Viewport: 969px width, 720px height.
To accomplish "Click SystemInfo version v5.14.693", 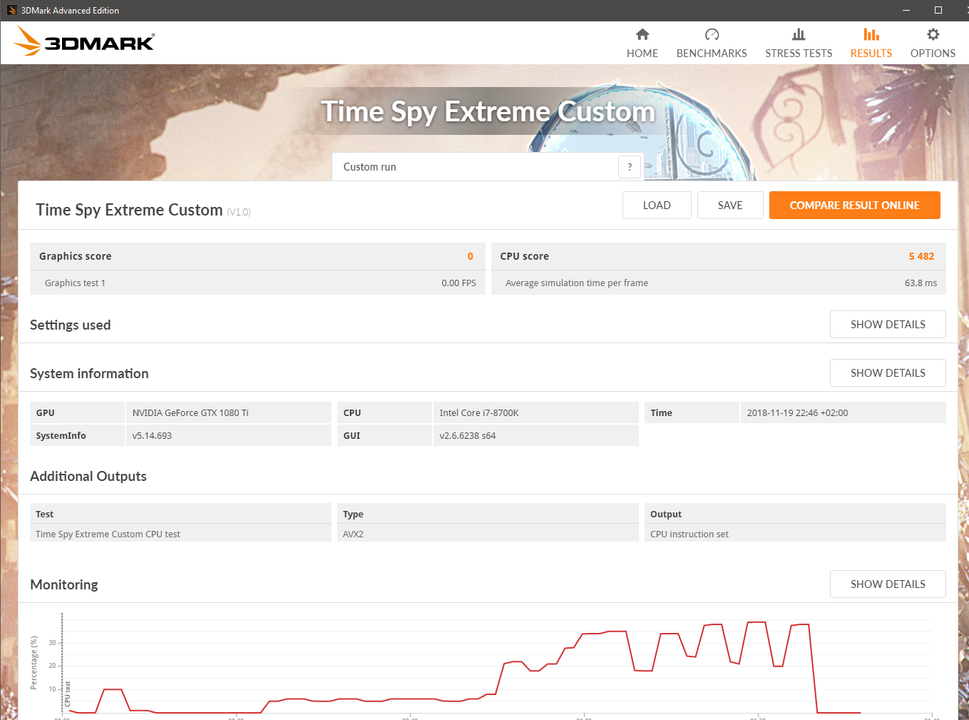I will 229,436.
